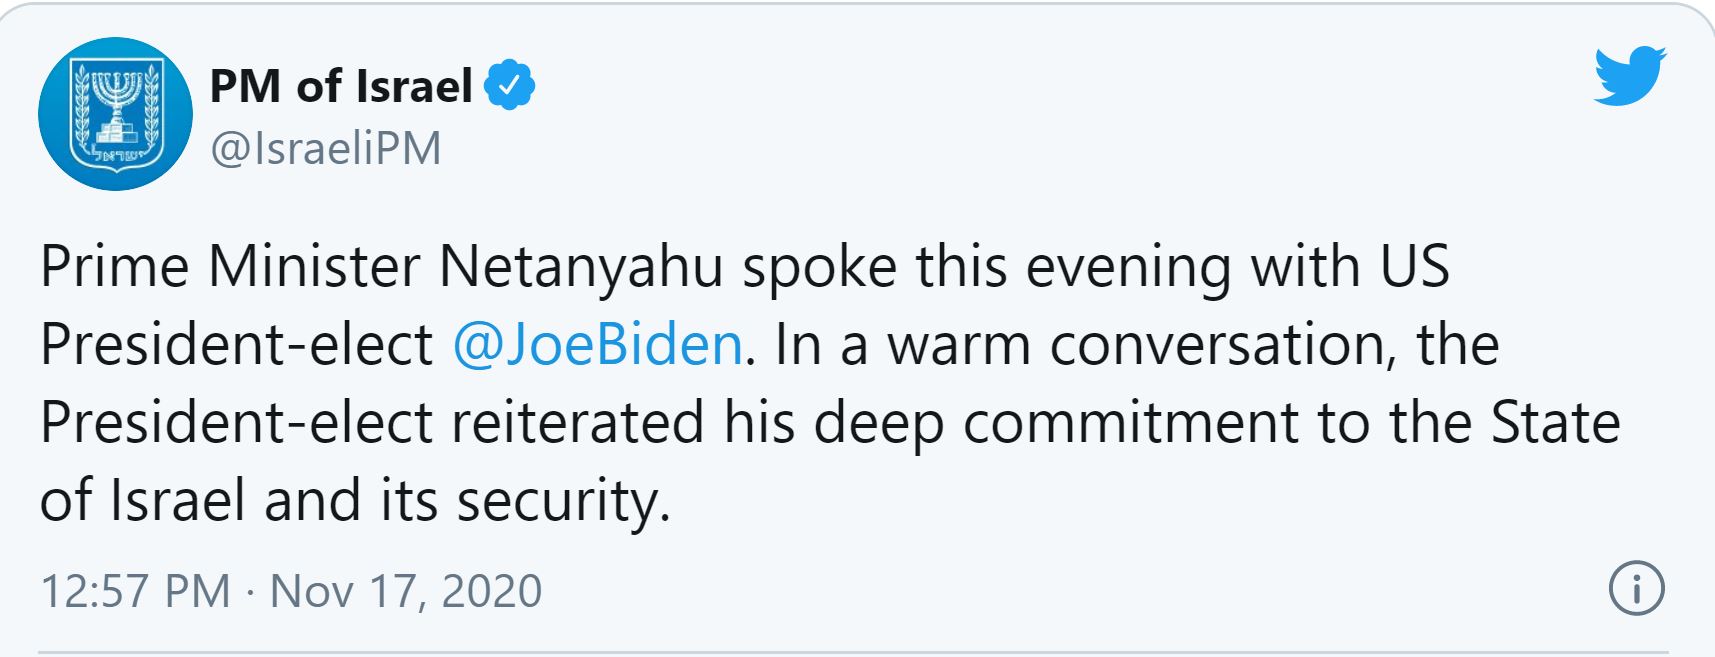Image resolution: width=1715 pixels, height=657 pixels.
Task: Click the divider line below timestamp
Action: 854,652
